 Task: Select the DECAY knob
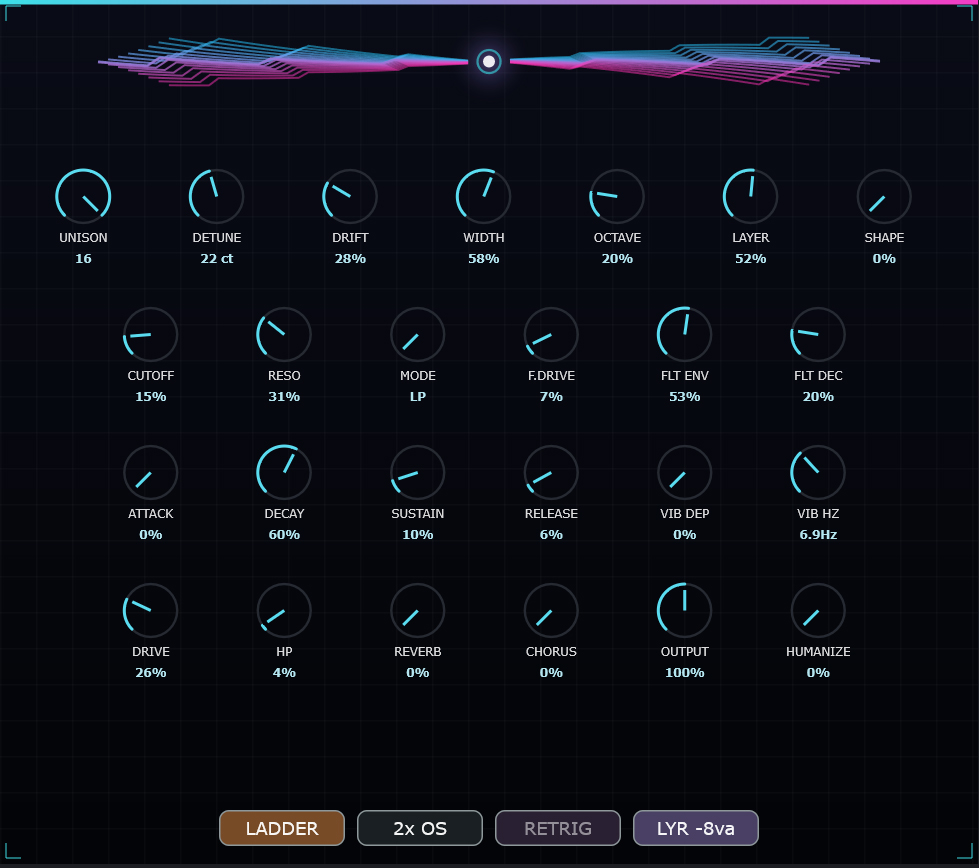pyautogui.click(x=284, y=473)
